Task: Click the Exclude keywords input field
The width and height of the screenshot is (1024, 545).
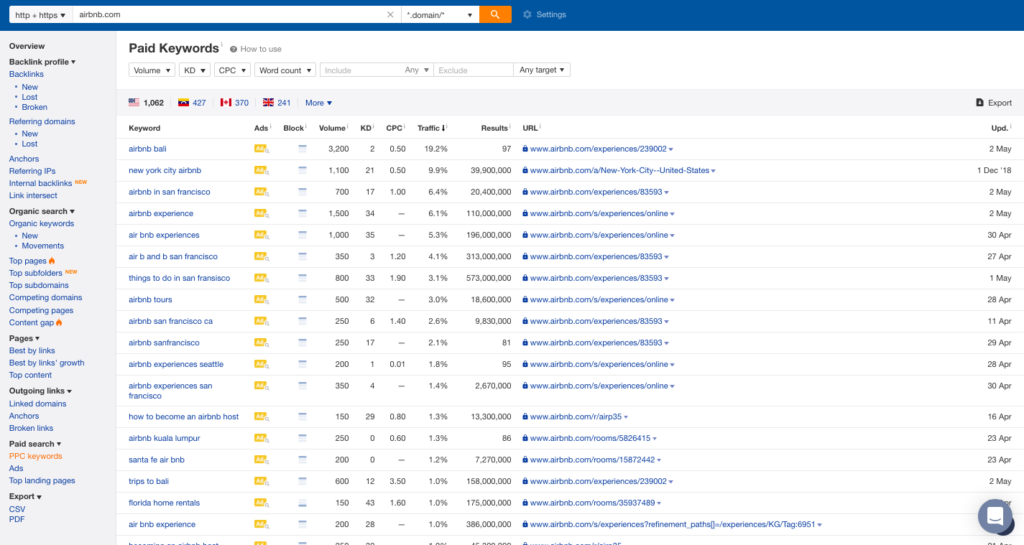Action: (473, 70)
